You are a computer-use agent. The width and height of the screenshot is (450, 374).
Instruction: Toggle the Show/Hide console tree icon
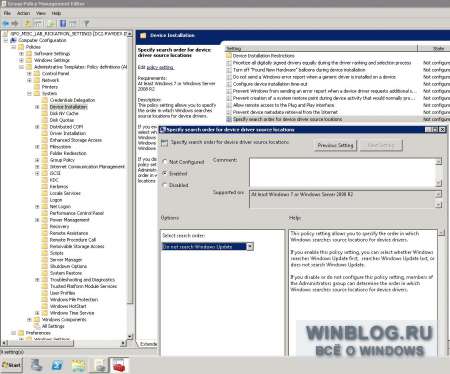pos(38,23)
